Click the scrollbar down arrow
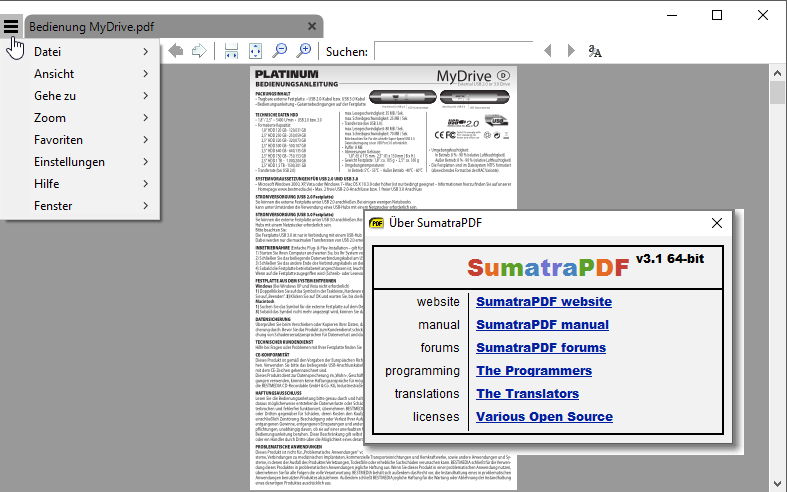The image size is (787, 492). click(x=777, y=484)
